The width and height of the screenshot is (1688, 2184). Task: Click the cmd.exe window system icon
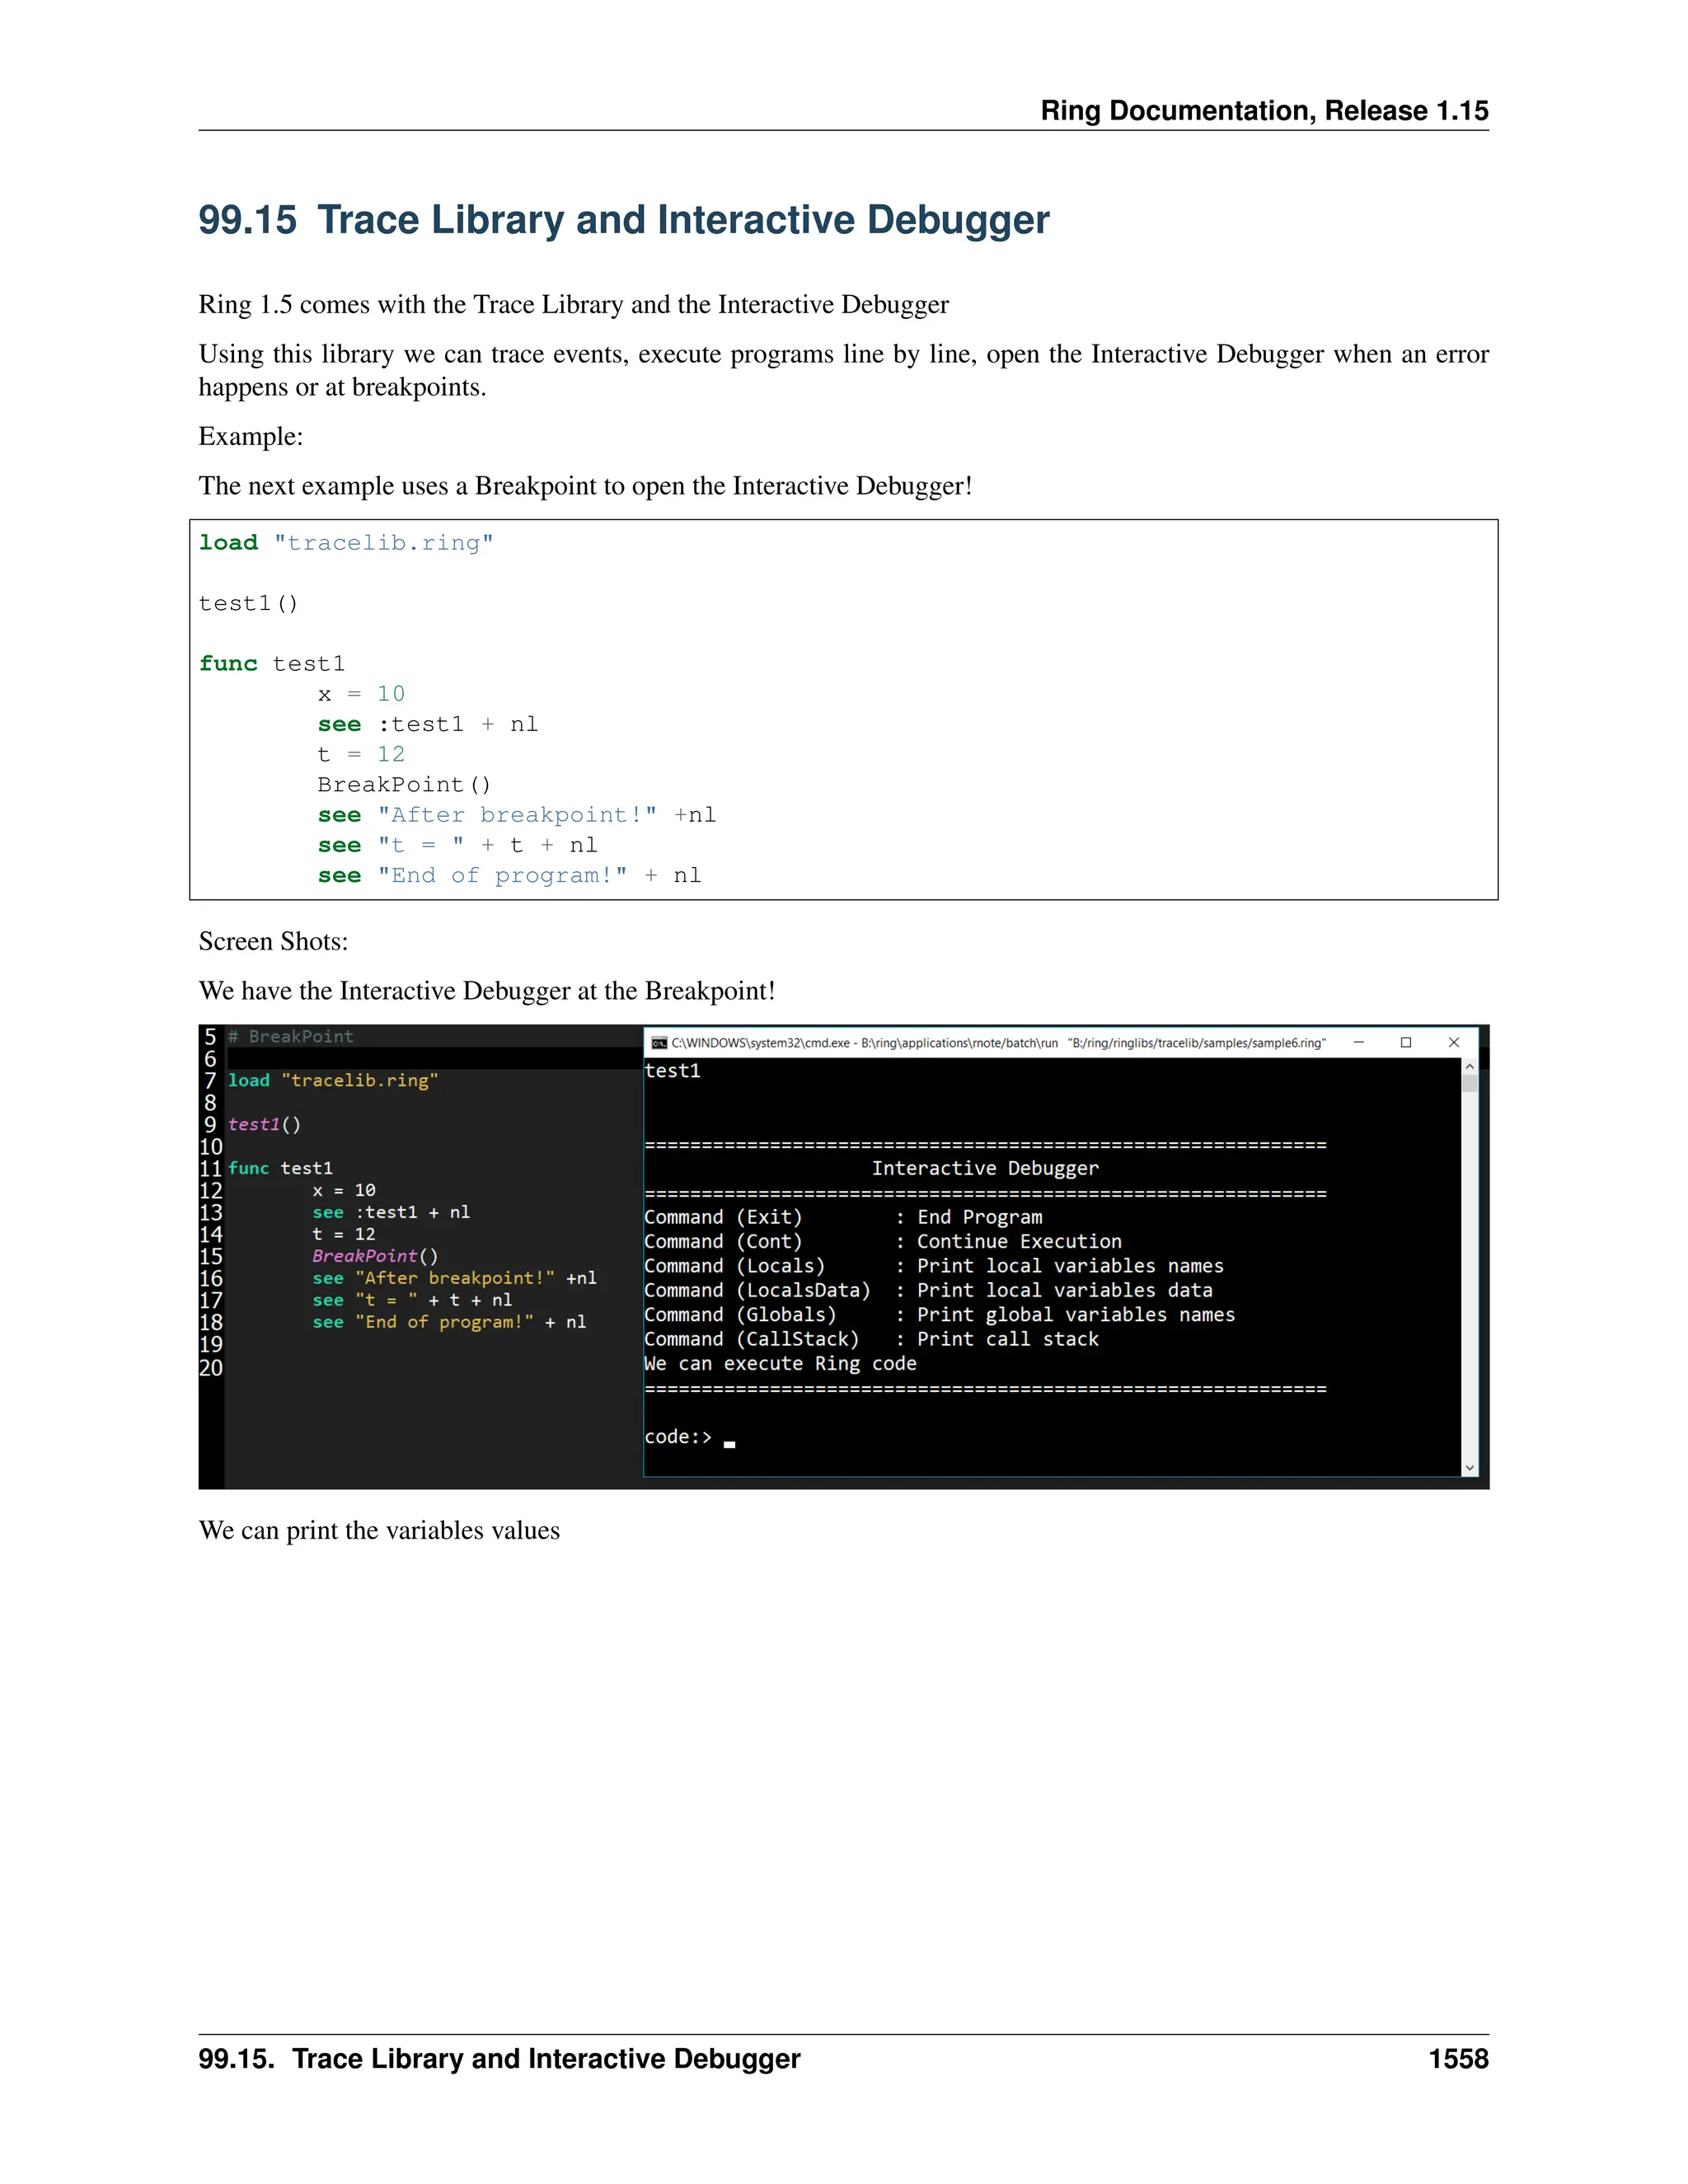click(659, 1043)
